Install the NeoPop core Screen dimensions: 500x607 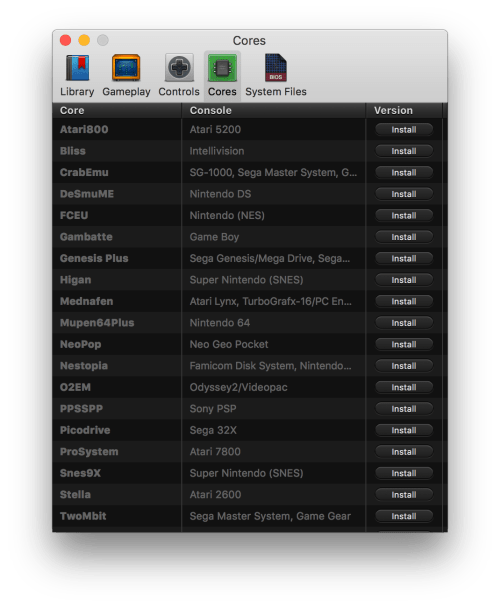(x=404, y=345)
